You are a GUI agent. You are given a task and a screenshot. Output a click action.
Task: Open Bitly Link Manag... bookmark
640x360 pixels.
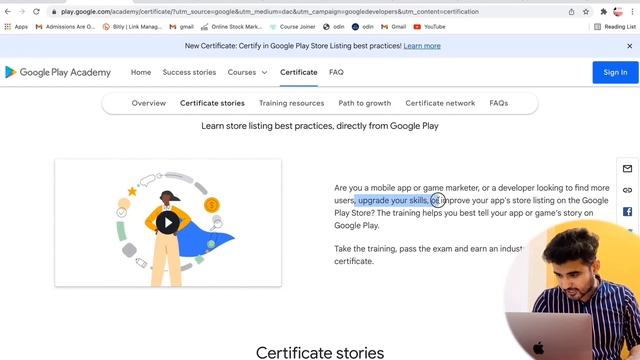click(x=132, y=27)
